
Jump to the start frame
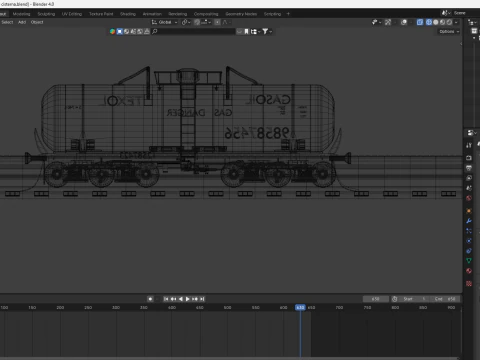point(166,299)
